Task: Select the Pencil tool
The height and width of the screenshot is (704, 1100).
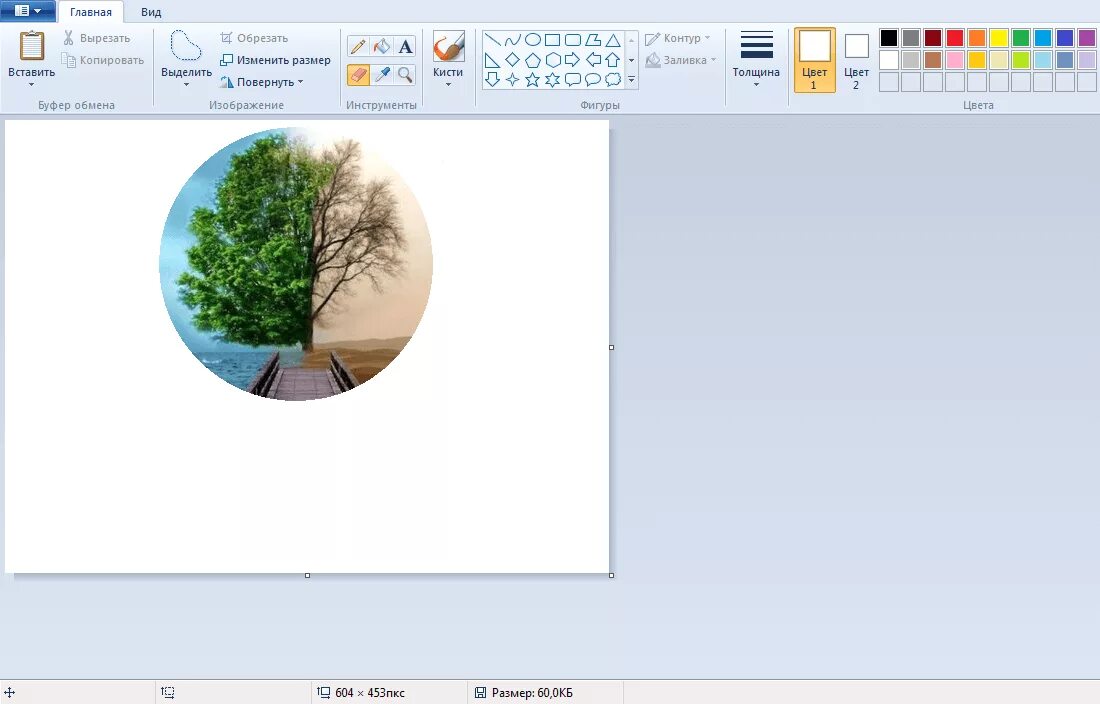Action: (358, 47)
